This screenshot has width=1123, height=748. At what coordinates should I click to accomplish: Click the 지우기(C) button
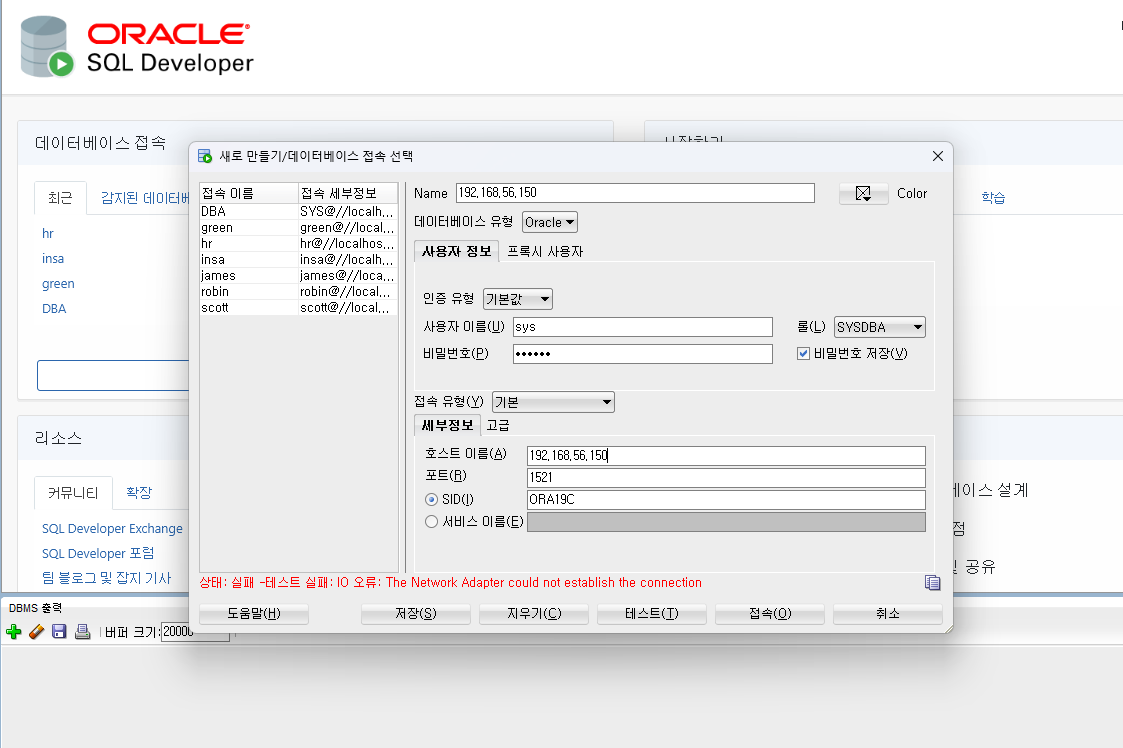coord(534,614)
